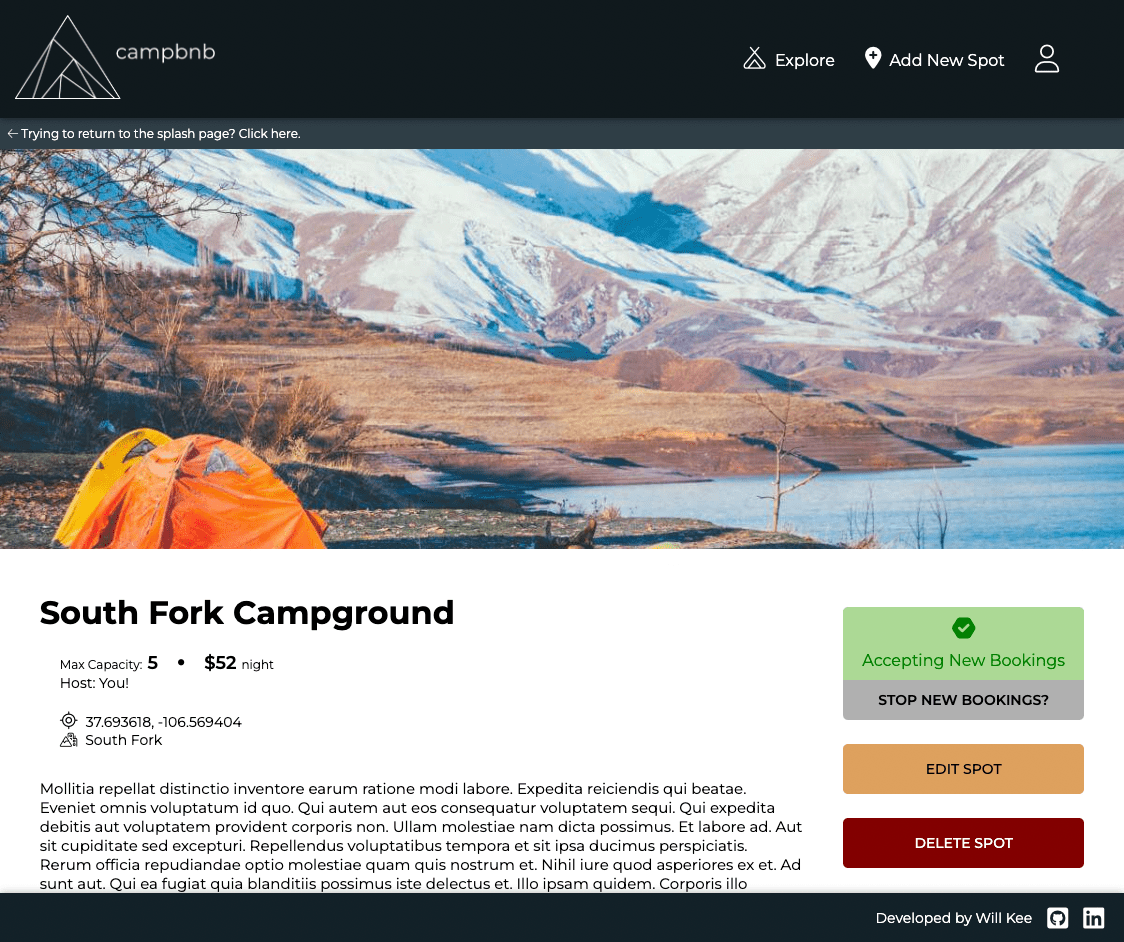Click the Delete Spot button
The width and height of the screenshot is (1124, 942).
pos(963,843)
